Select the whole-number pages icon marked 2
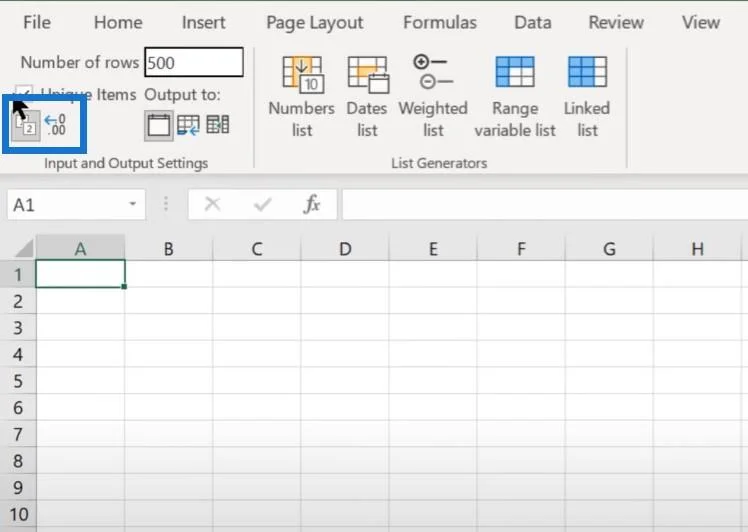This screenshot has height=532, width=748. pyautogui.click(x=26, y=125)
